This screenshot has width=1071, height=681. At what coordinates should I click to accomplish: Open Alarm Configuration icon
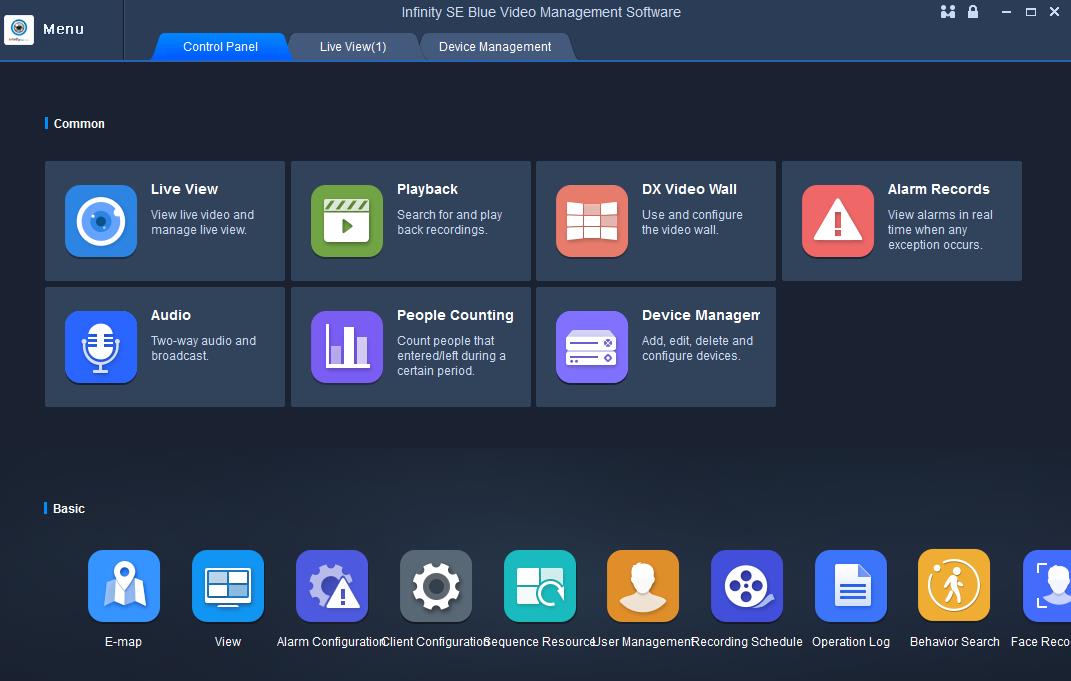click(x=332, y=586)
